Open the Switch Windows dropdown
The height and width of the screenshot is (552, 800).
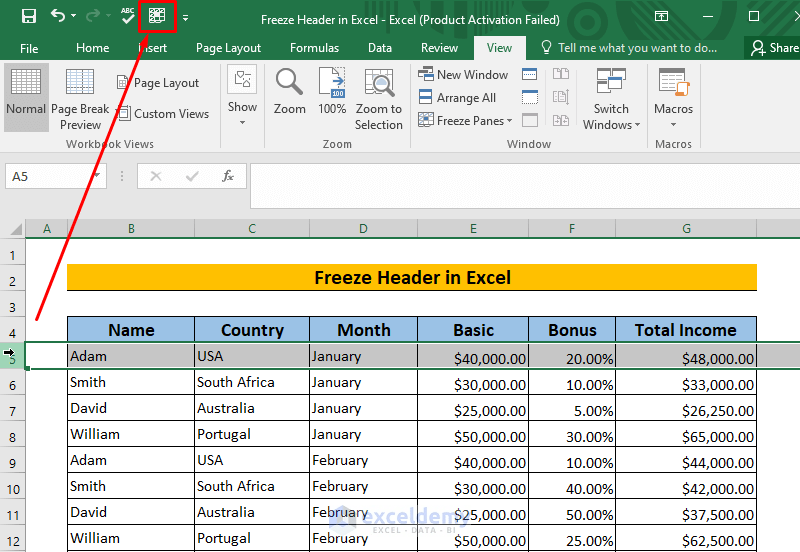pos(611,99)
